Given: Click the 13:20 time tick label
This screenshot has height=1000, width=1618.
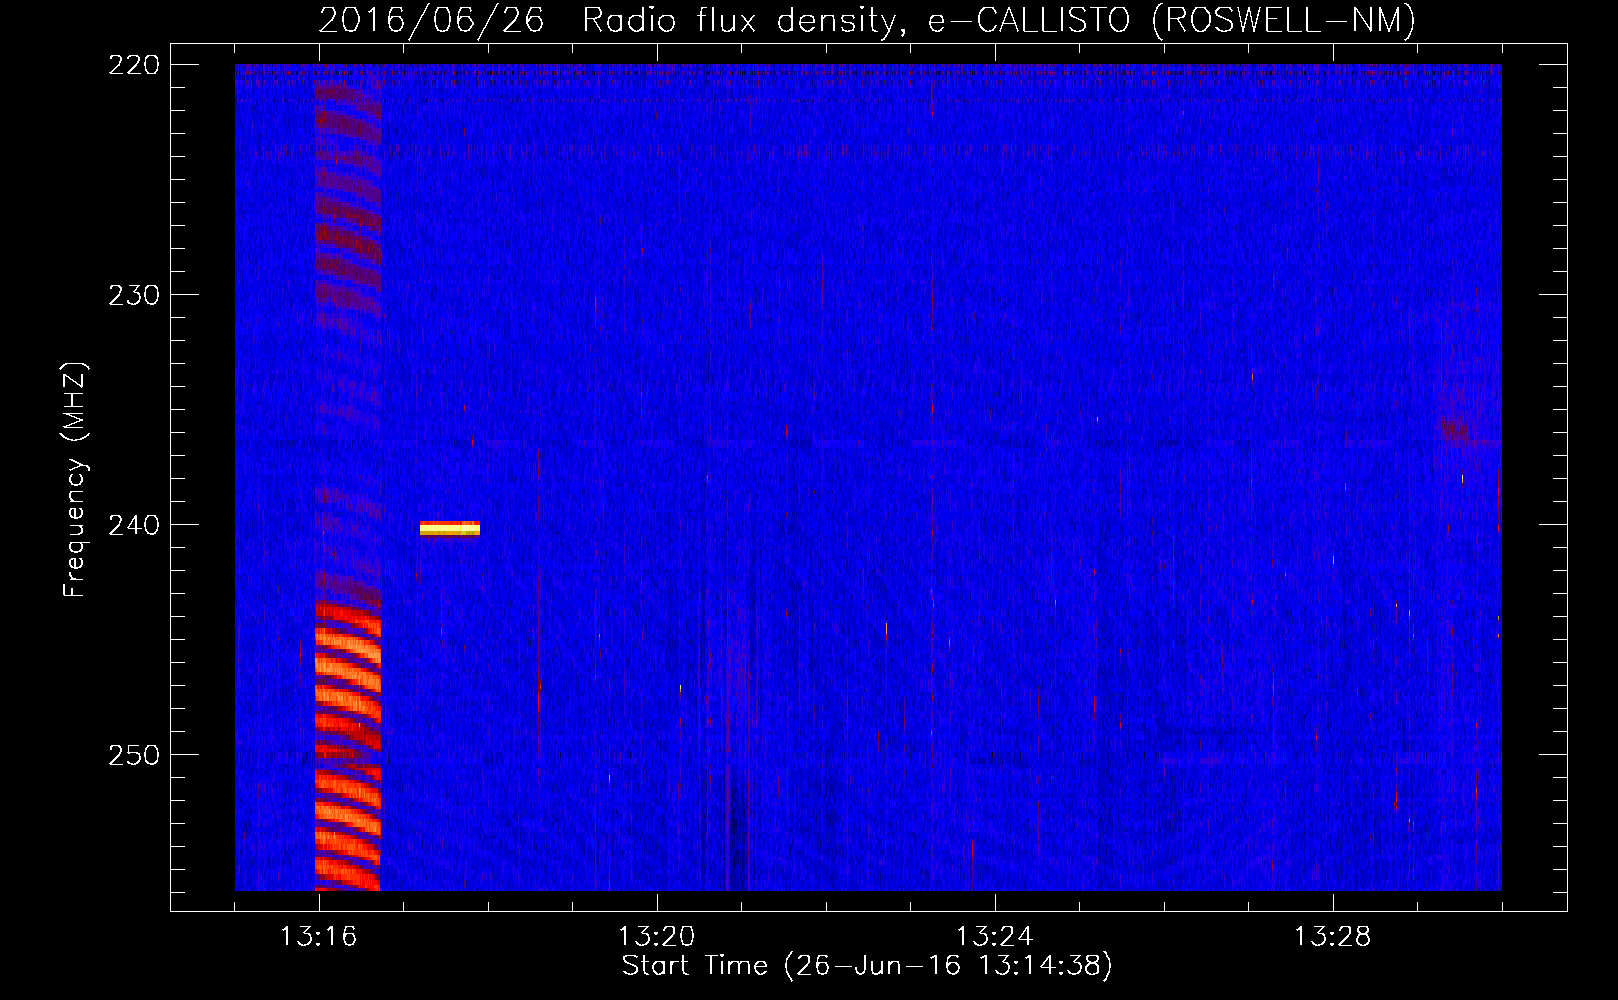Looking at the screenshot, I should (x=657, y=937).
